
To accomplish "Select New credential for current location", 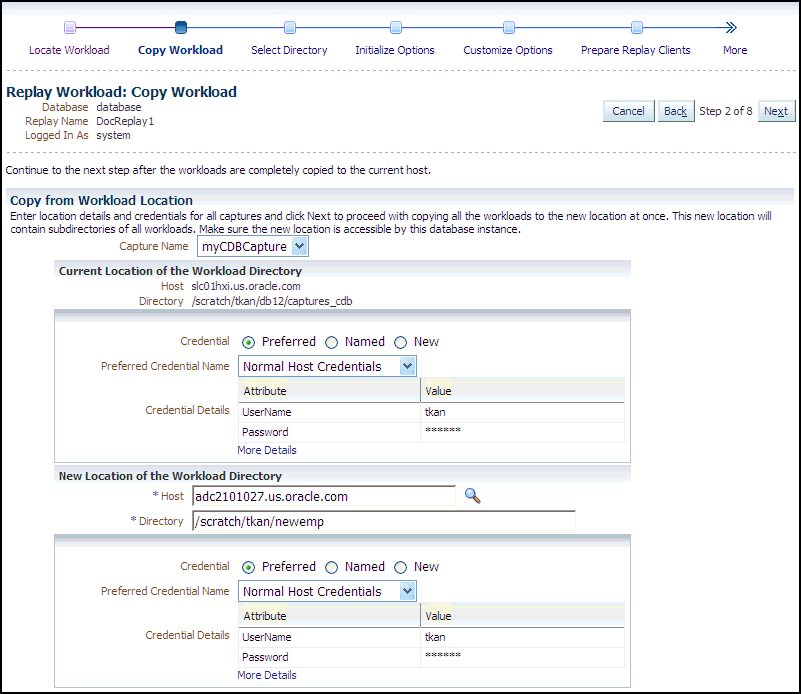I will (400, 342).
